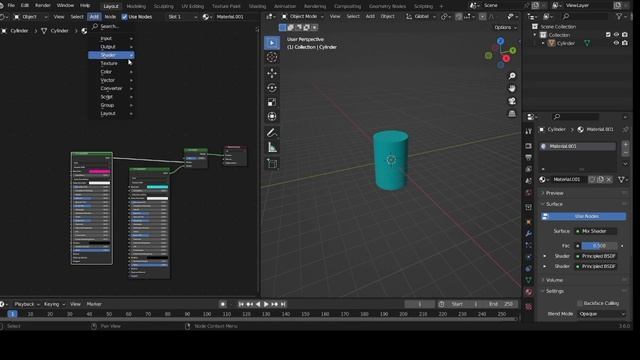Switch perspective/orthographic grid icon
640x360 pixels.
512,113
